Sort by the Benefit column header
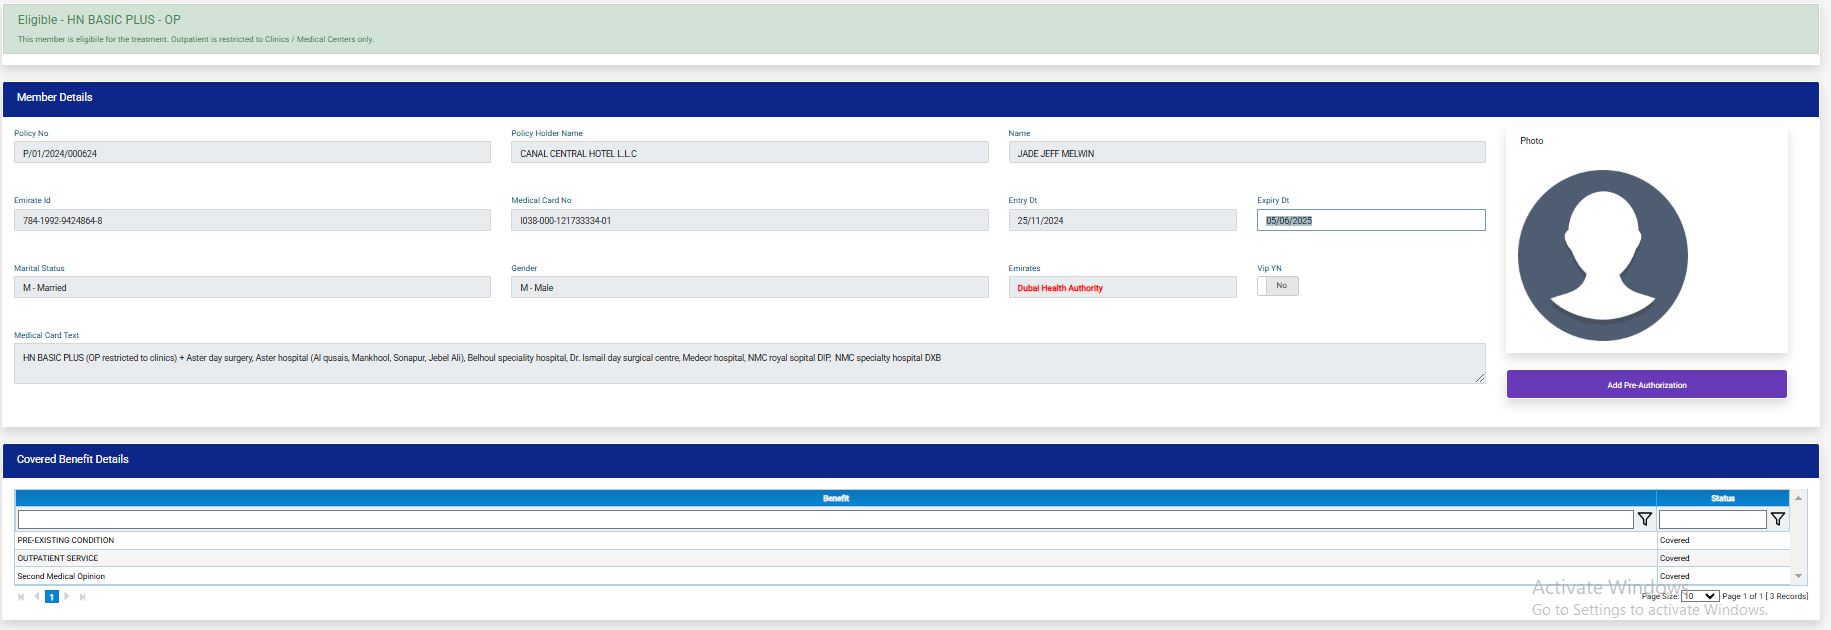Image resolution: width=1831 pixels, height=630 pixels. pos(835,498)
